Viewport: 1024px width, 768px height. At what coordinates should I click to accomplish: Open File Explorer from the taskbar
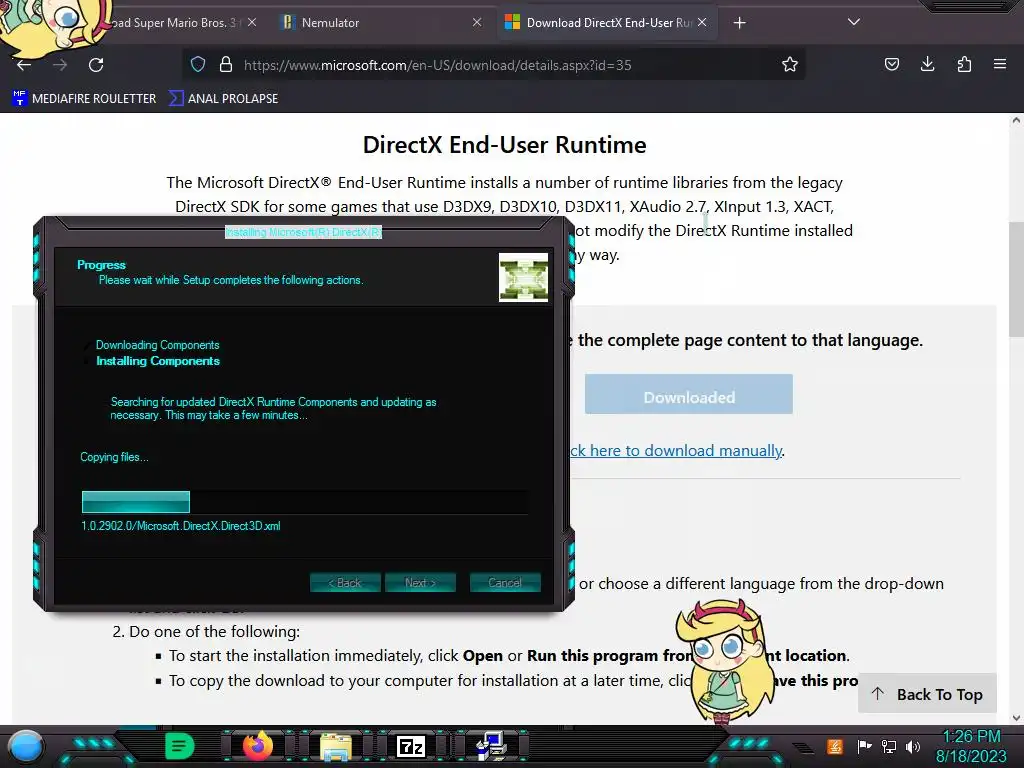coord(336,746)
